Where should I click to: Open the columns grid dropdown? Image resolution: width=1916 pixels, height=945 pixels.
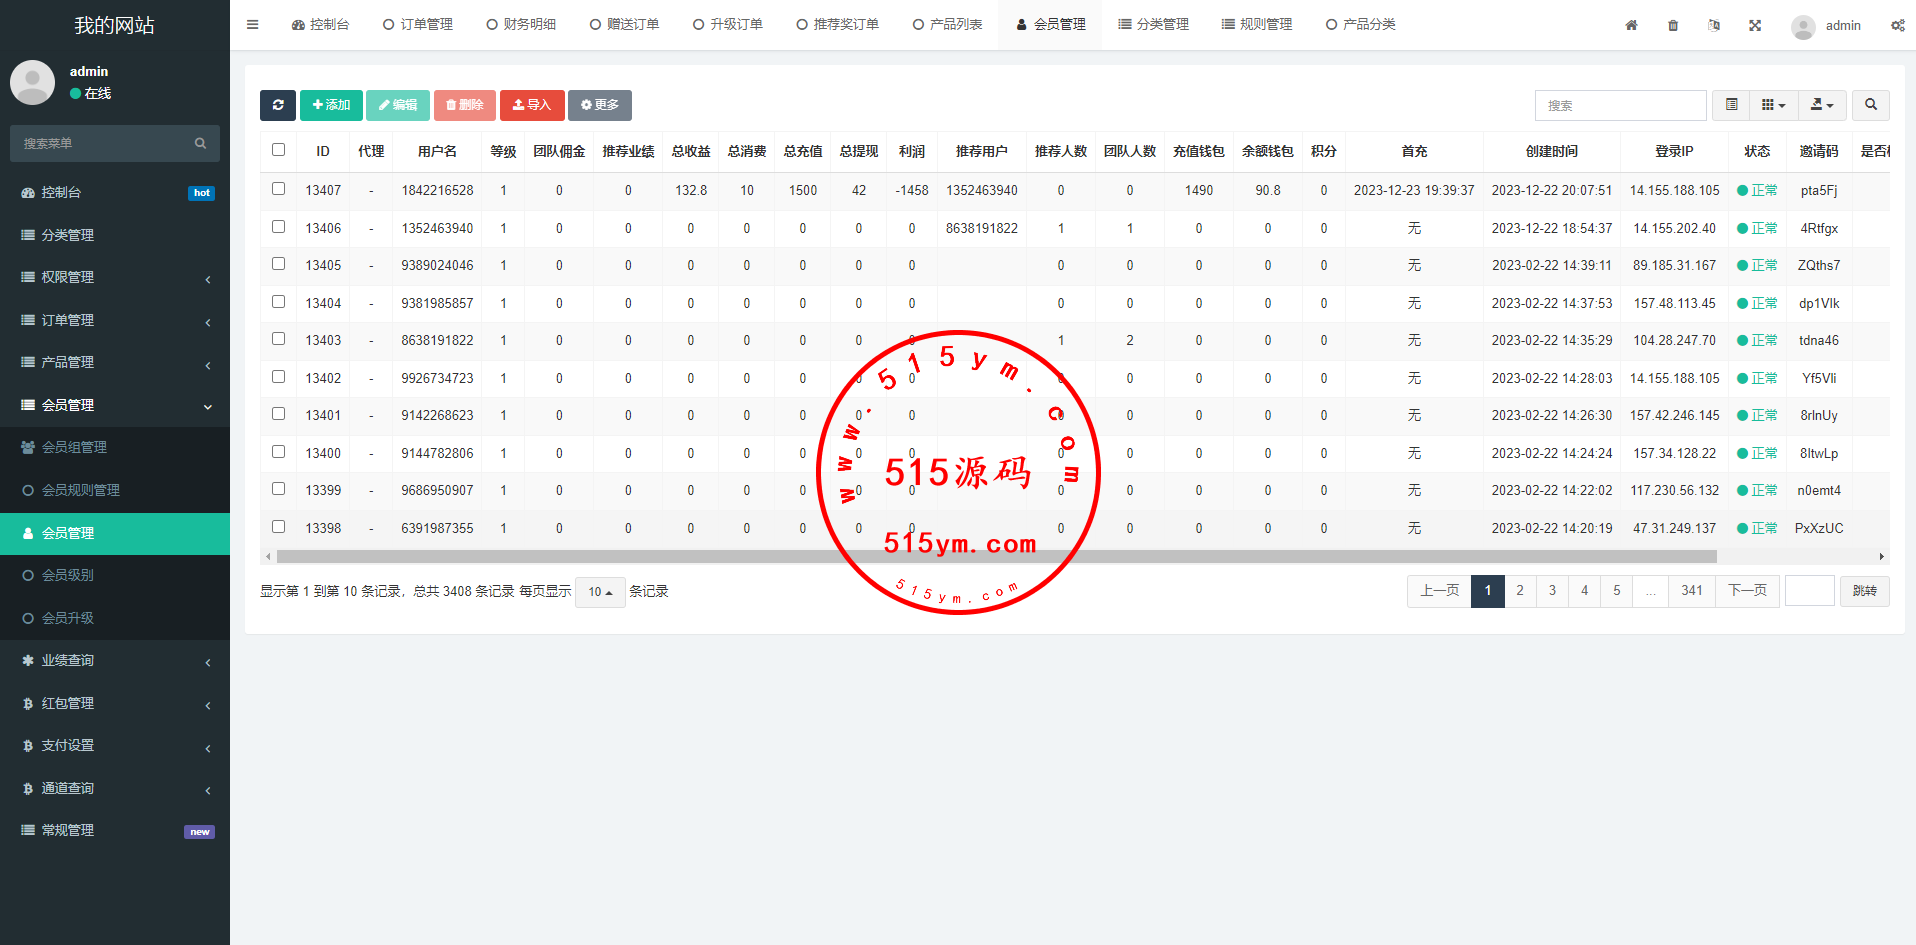(x=1773, y=105)
